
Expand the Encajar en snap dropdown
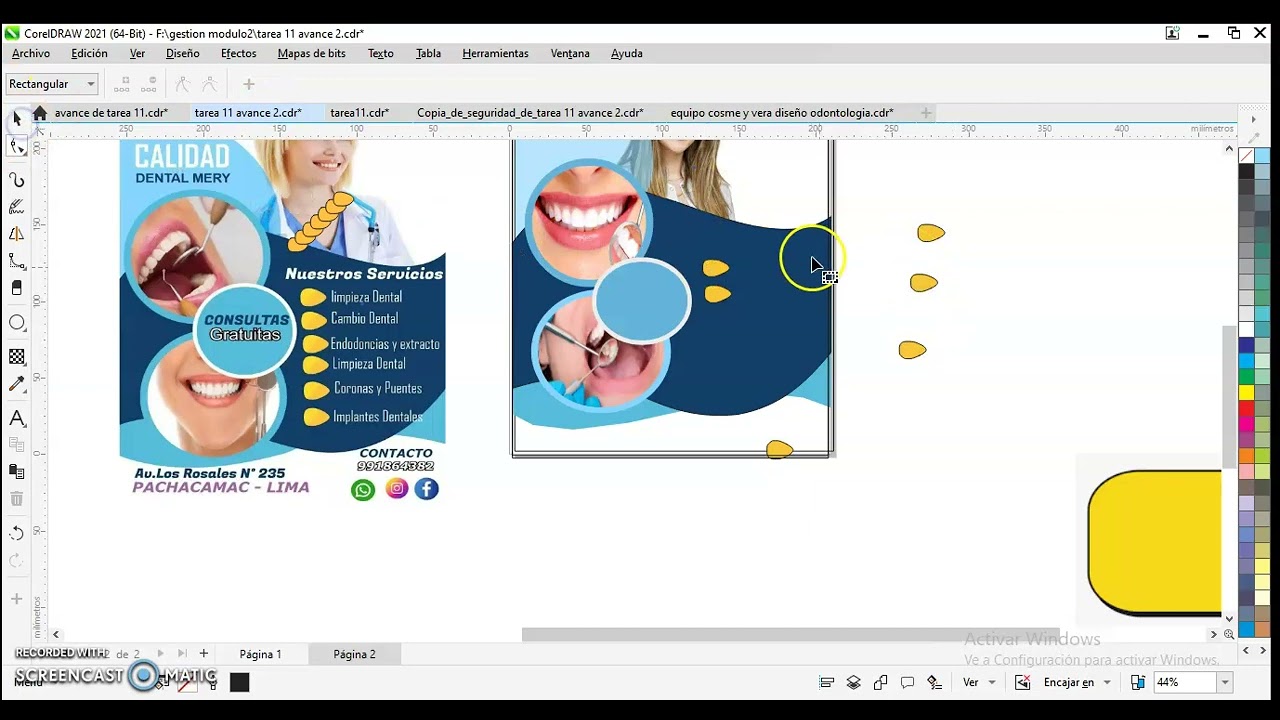(x=1107, y=682)
